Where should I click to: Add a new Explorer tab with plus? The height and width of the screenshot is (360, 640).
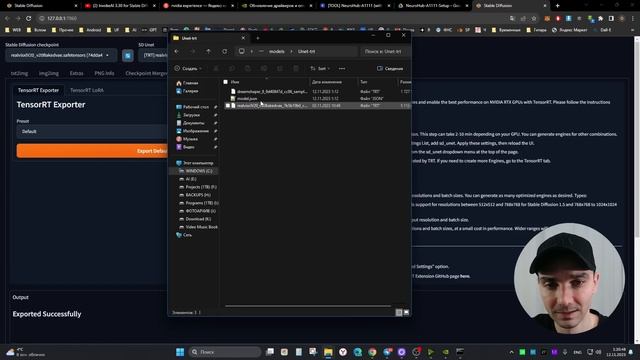(x=258, y=38)
